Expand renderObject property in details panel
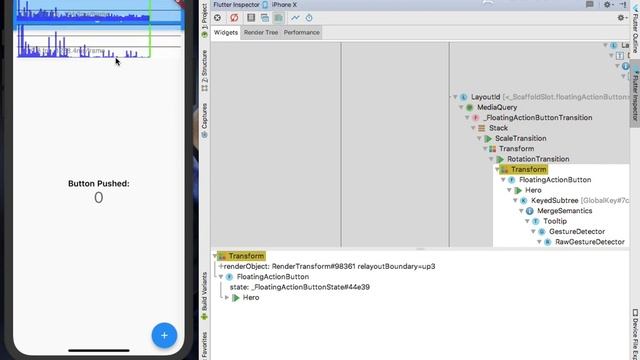This screenshot has width=640, height=360. coord(220,267)
